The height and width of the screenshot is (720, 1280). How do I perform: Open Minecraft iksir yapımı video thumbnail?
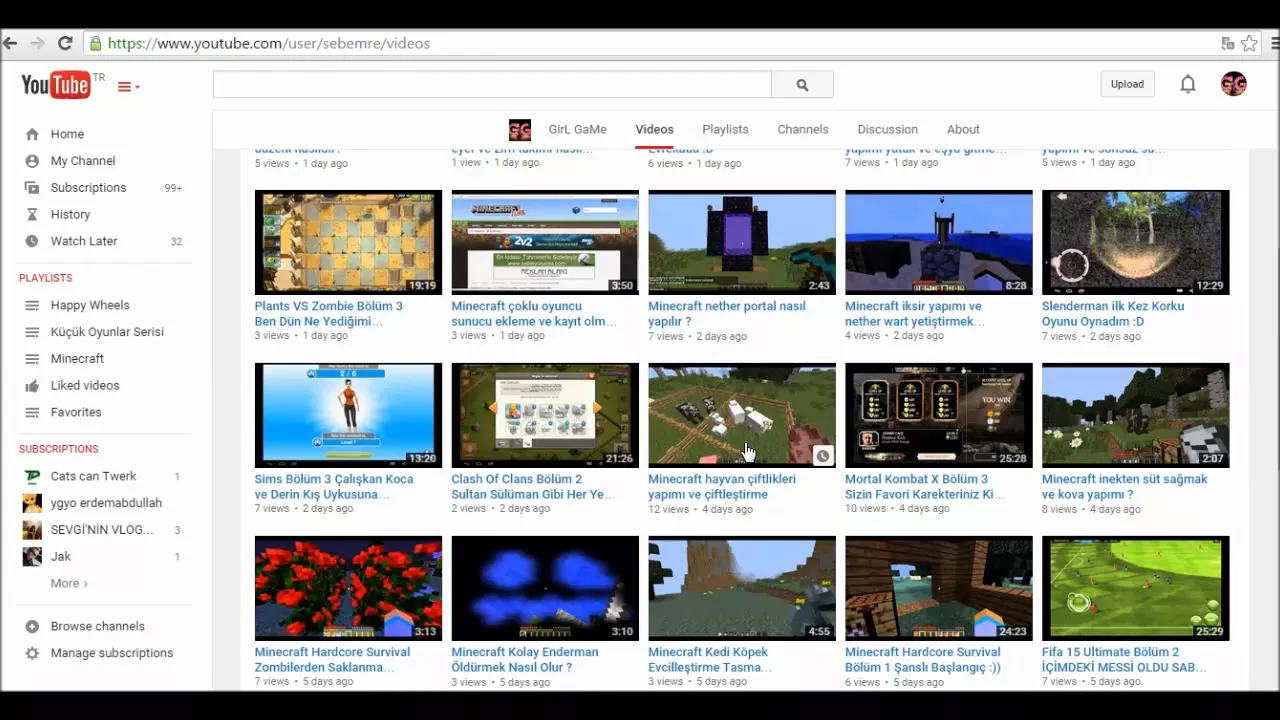[x=939, y=242]
